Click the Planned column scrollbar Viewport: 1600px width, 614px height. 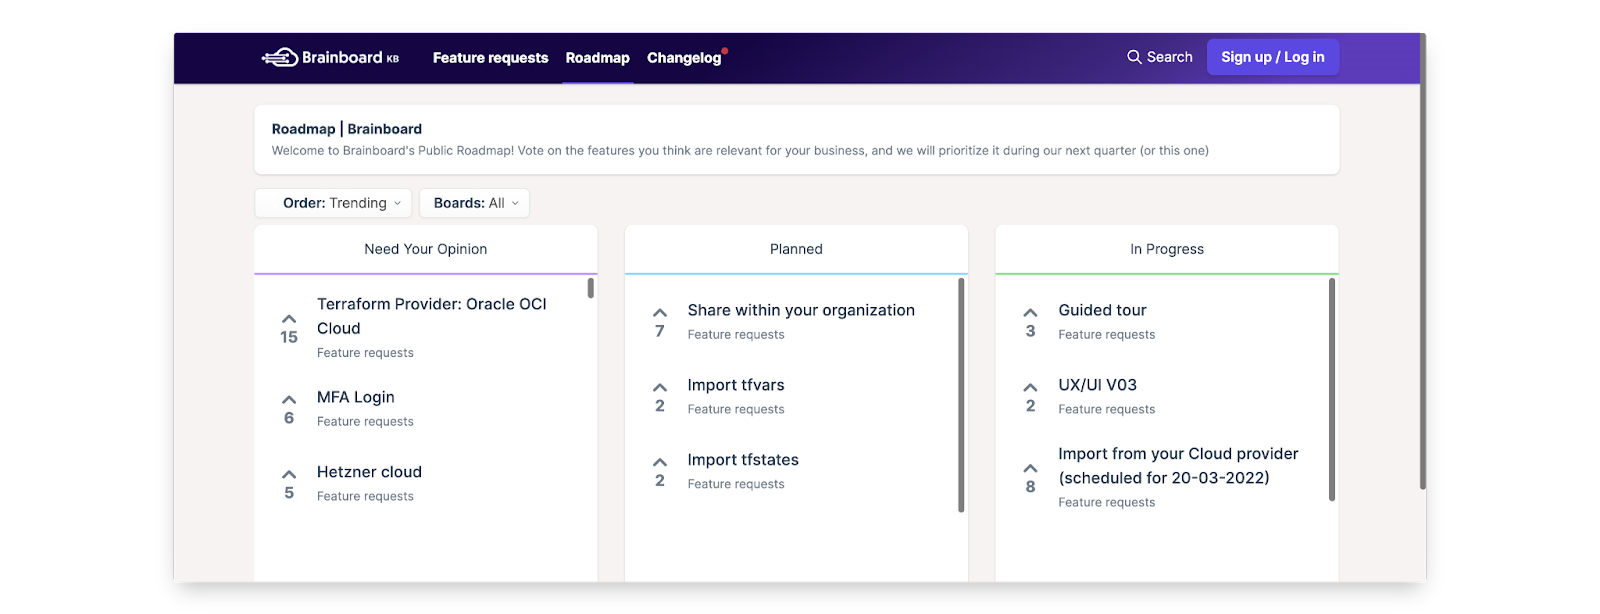click(961, 395)
